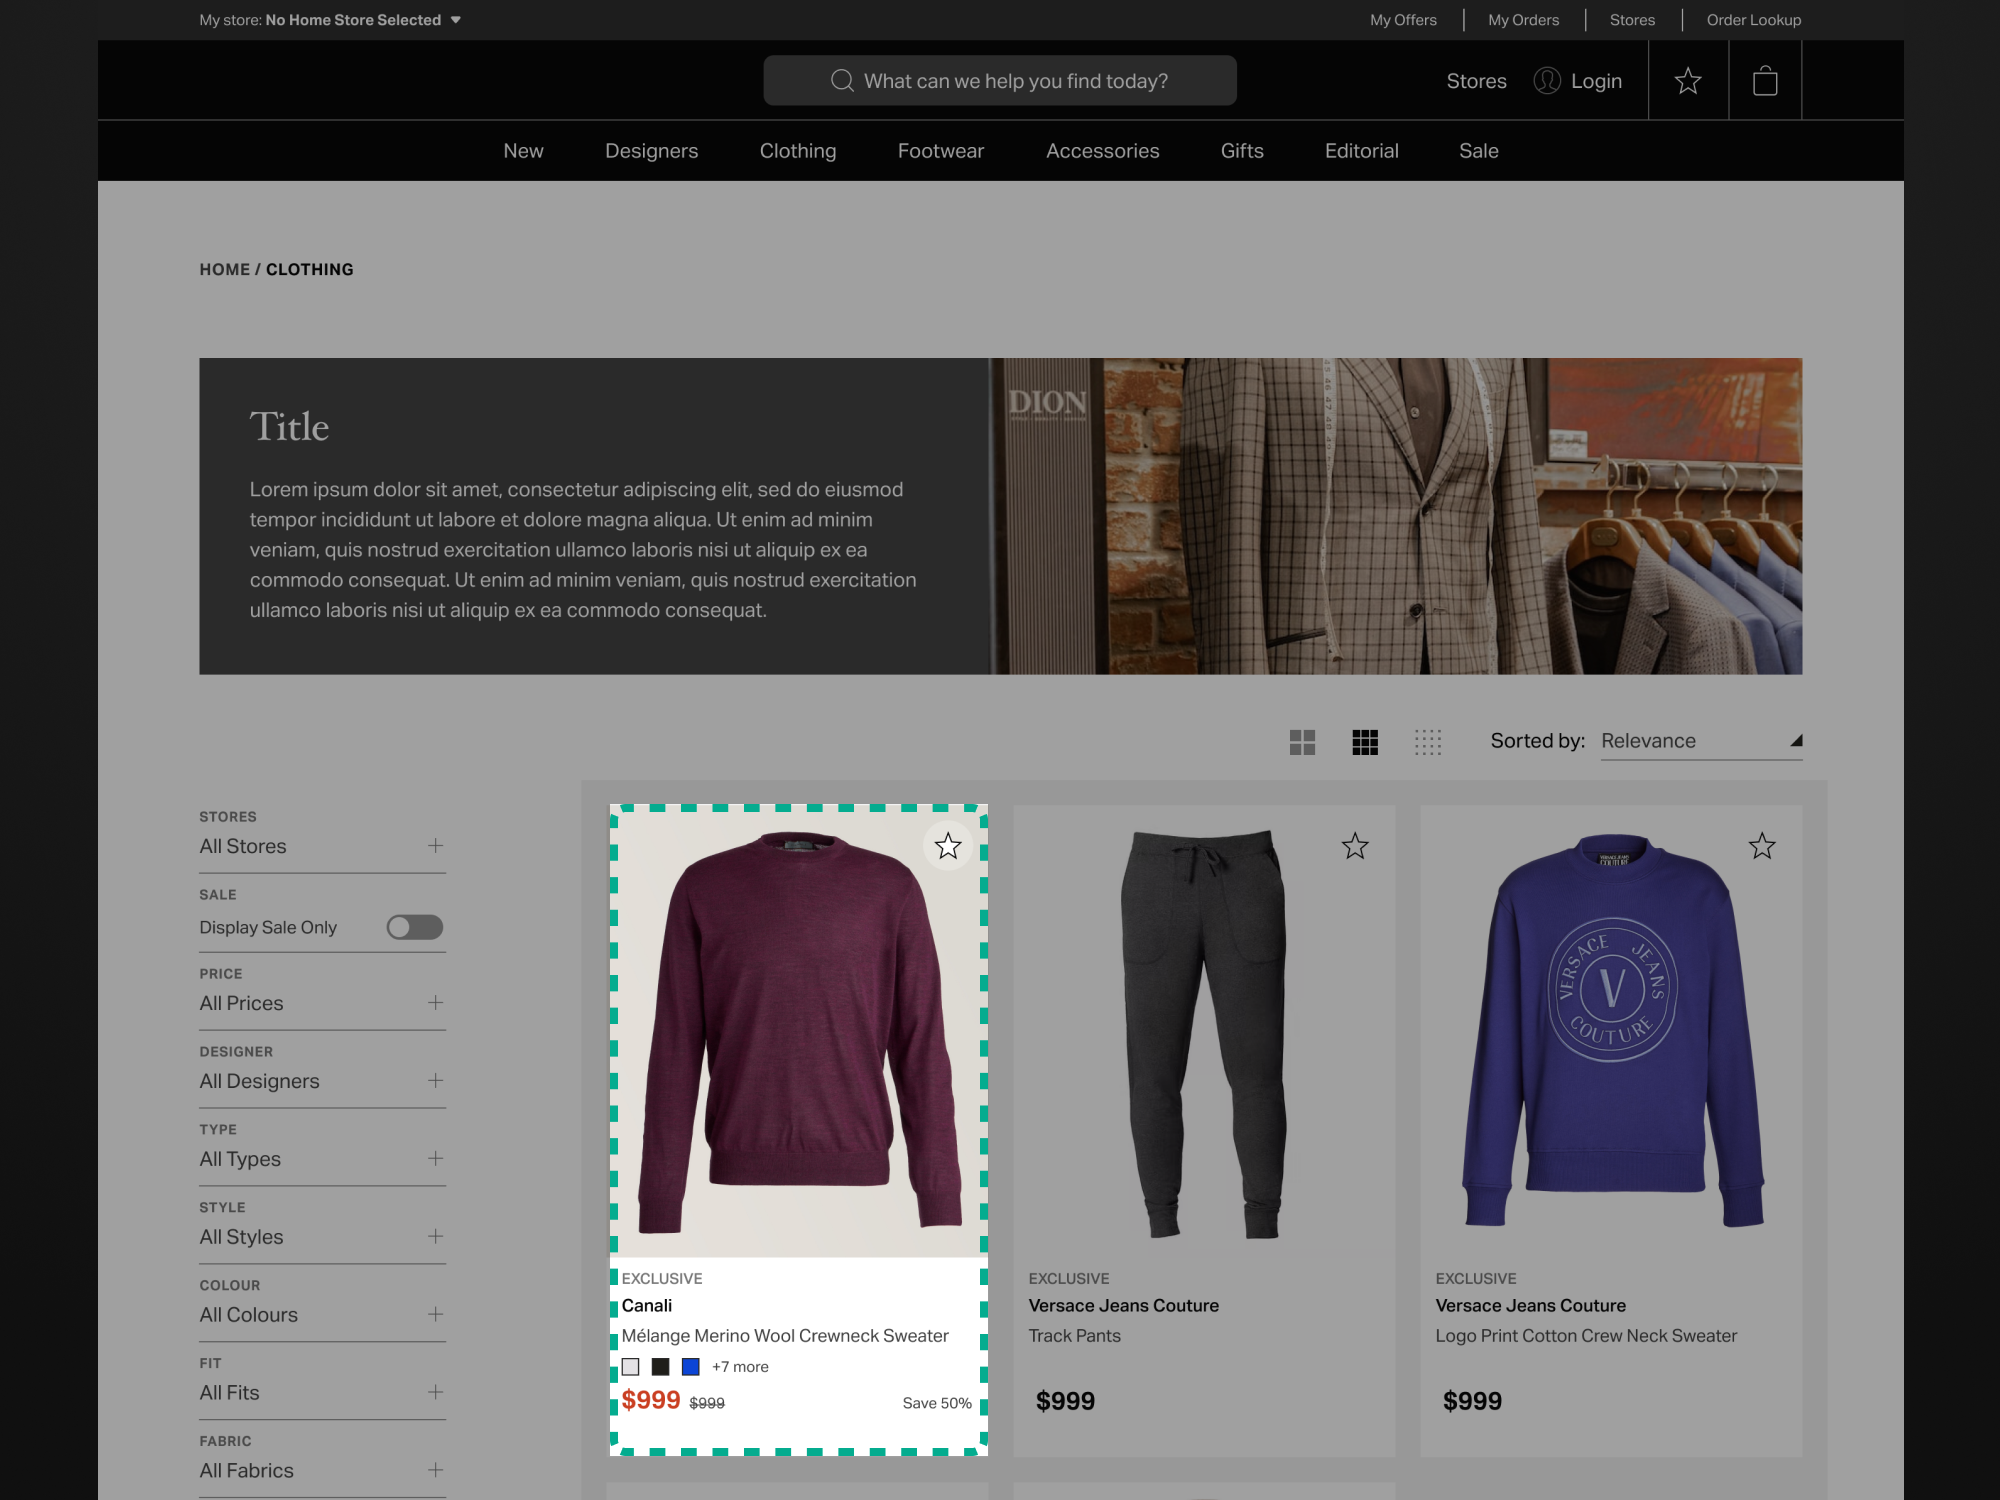
Task: Pick the blue colour swatch on sweater
Action: tap(690, 1366)
